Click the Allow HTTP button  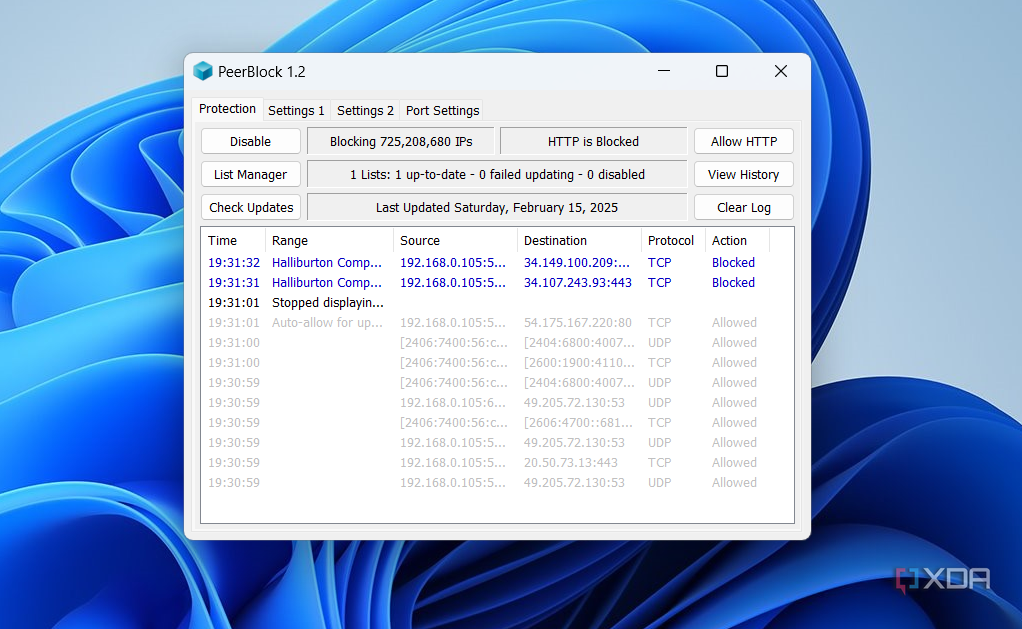click(744, 141)
